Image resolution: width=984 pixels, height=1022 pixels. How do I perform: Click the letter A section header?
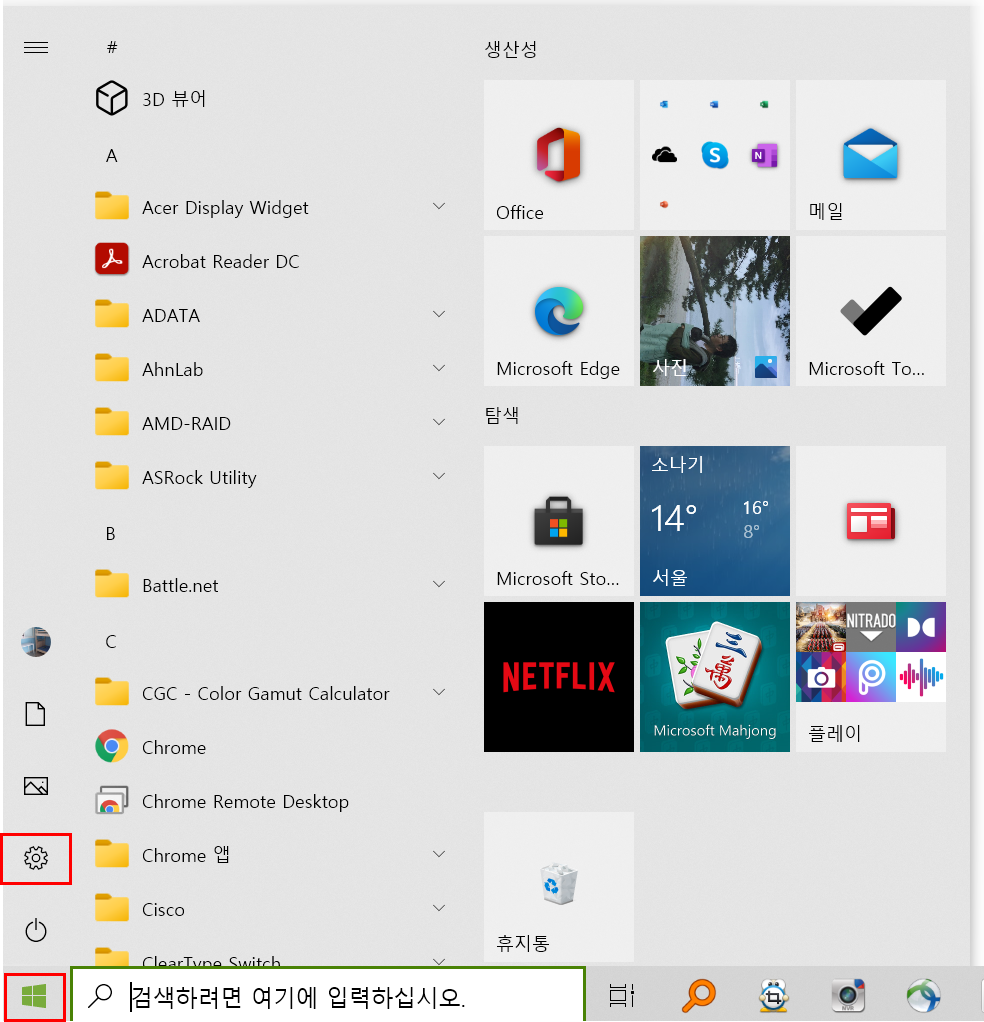111,156
